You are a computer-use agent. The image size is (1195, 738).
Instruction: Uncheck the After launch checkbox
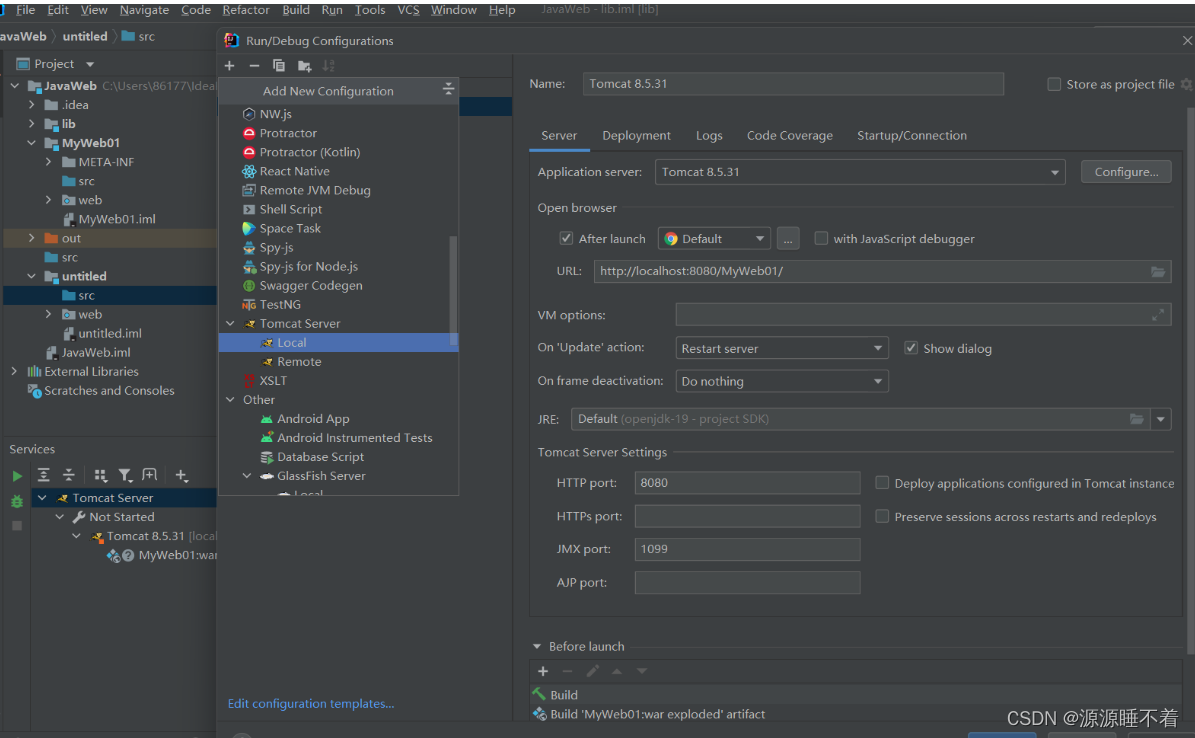click(565, 238)
